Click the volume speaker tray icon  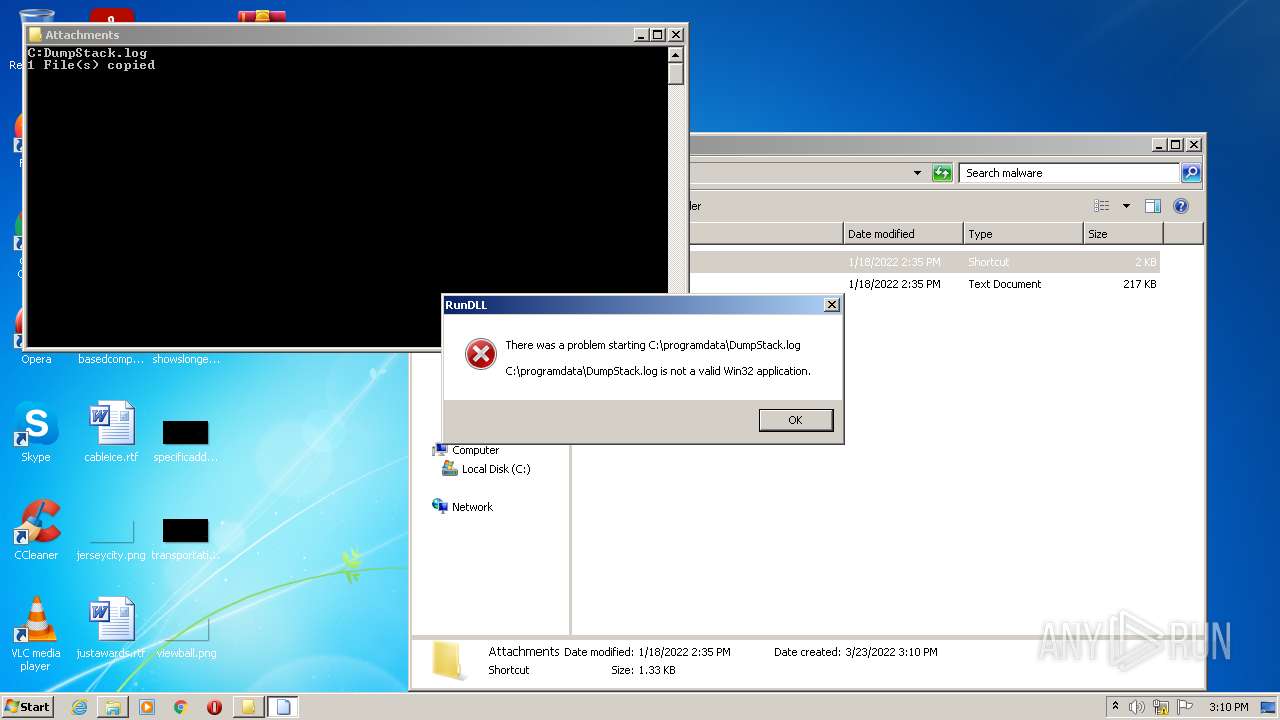tap(1137, 707)
